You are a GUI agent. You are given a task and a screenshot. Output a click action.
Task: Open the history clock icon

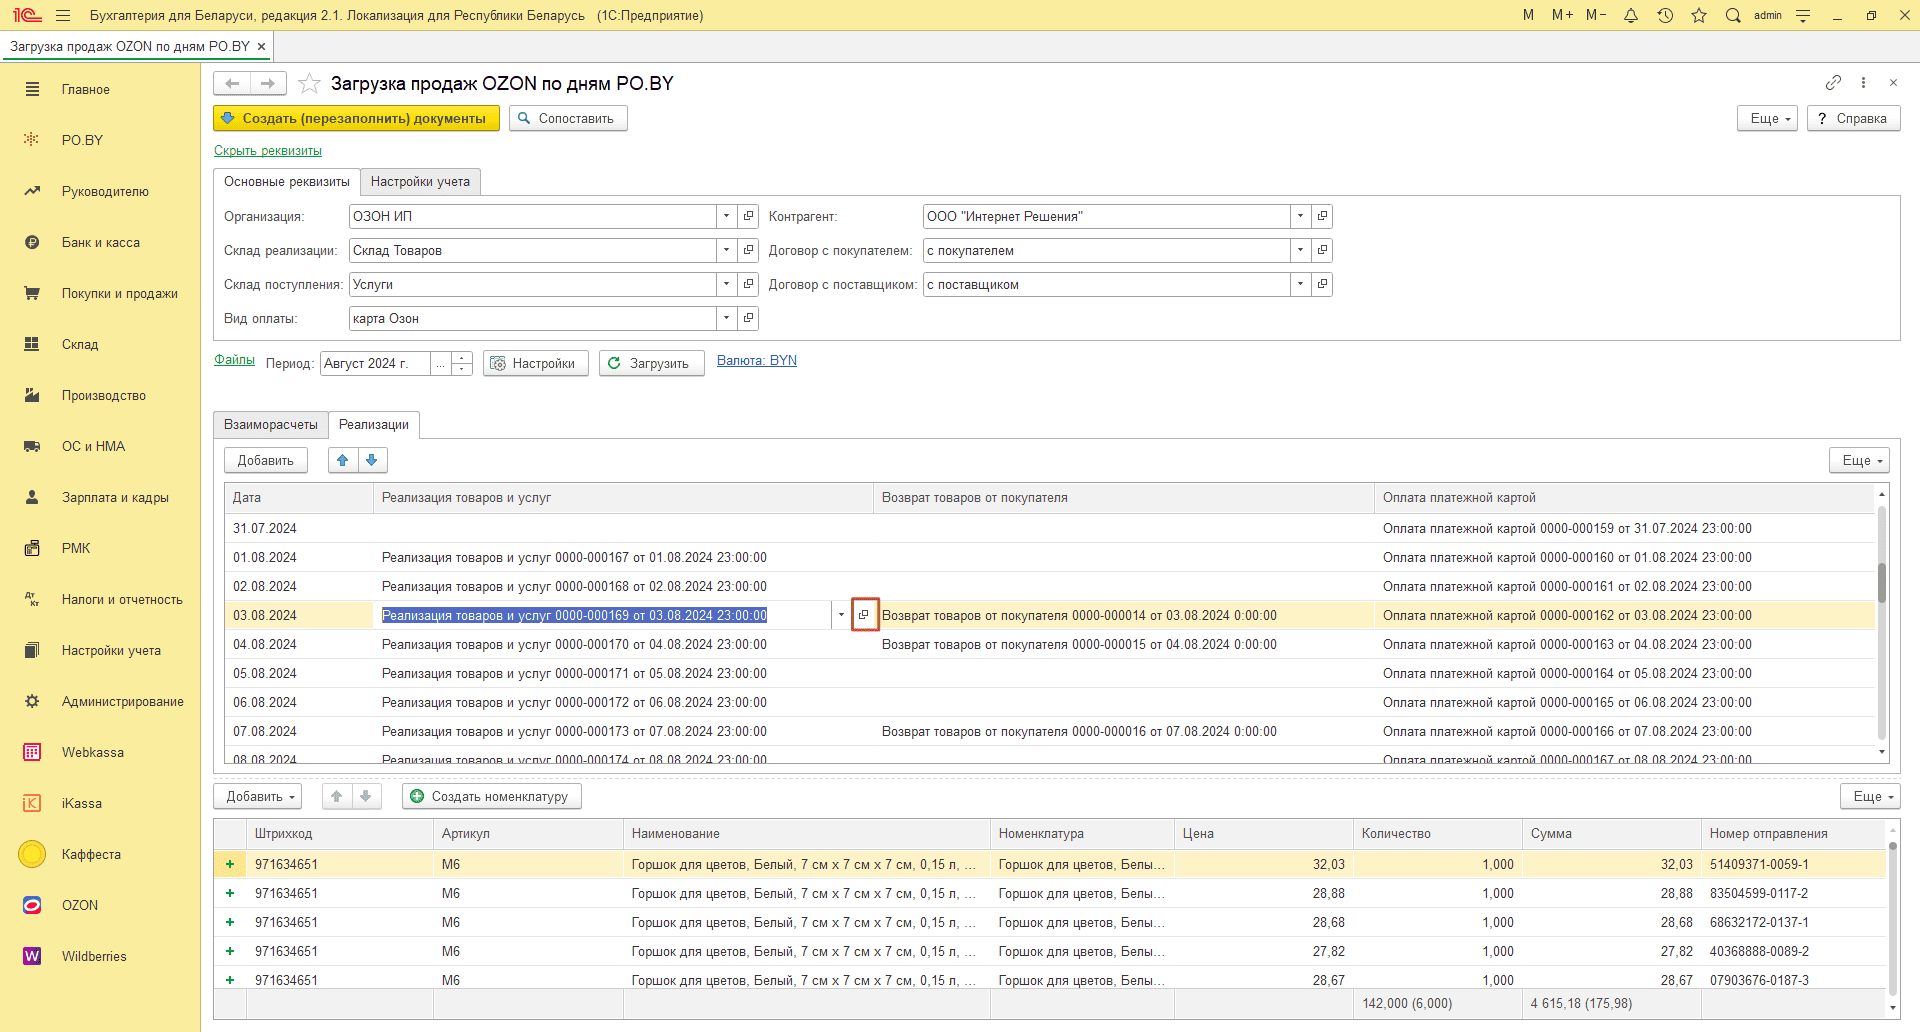(x=1665, y=15)
